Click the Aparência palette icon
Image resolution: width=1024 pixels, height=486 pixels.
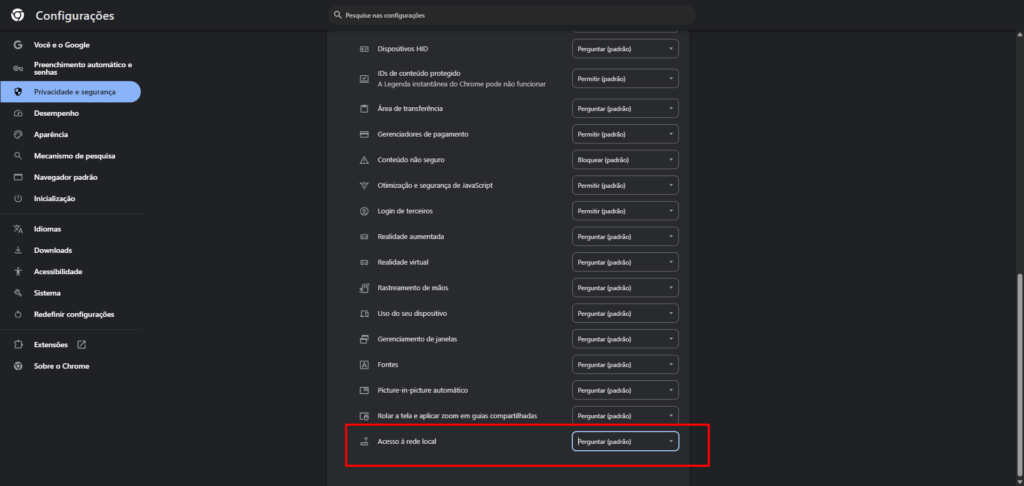18,134
